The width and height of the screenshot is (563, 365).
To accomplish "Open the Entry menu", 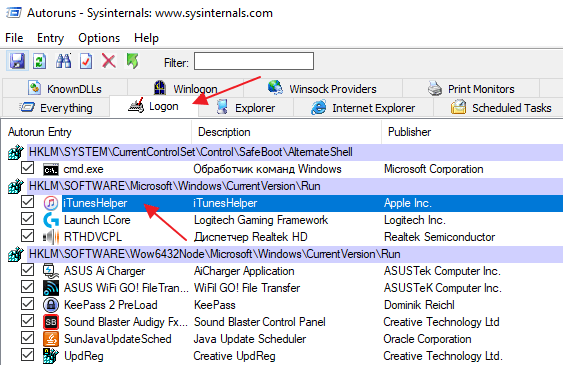I will tap(50, 38).
